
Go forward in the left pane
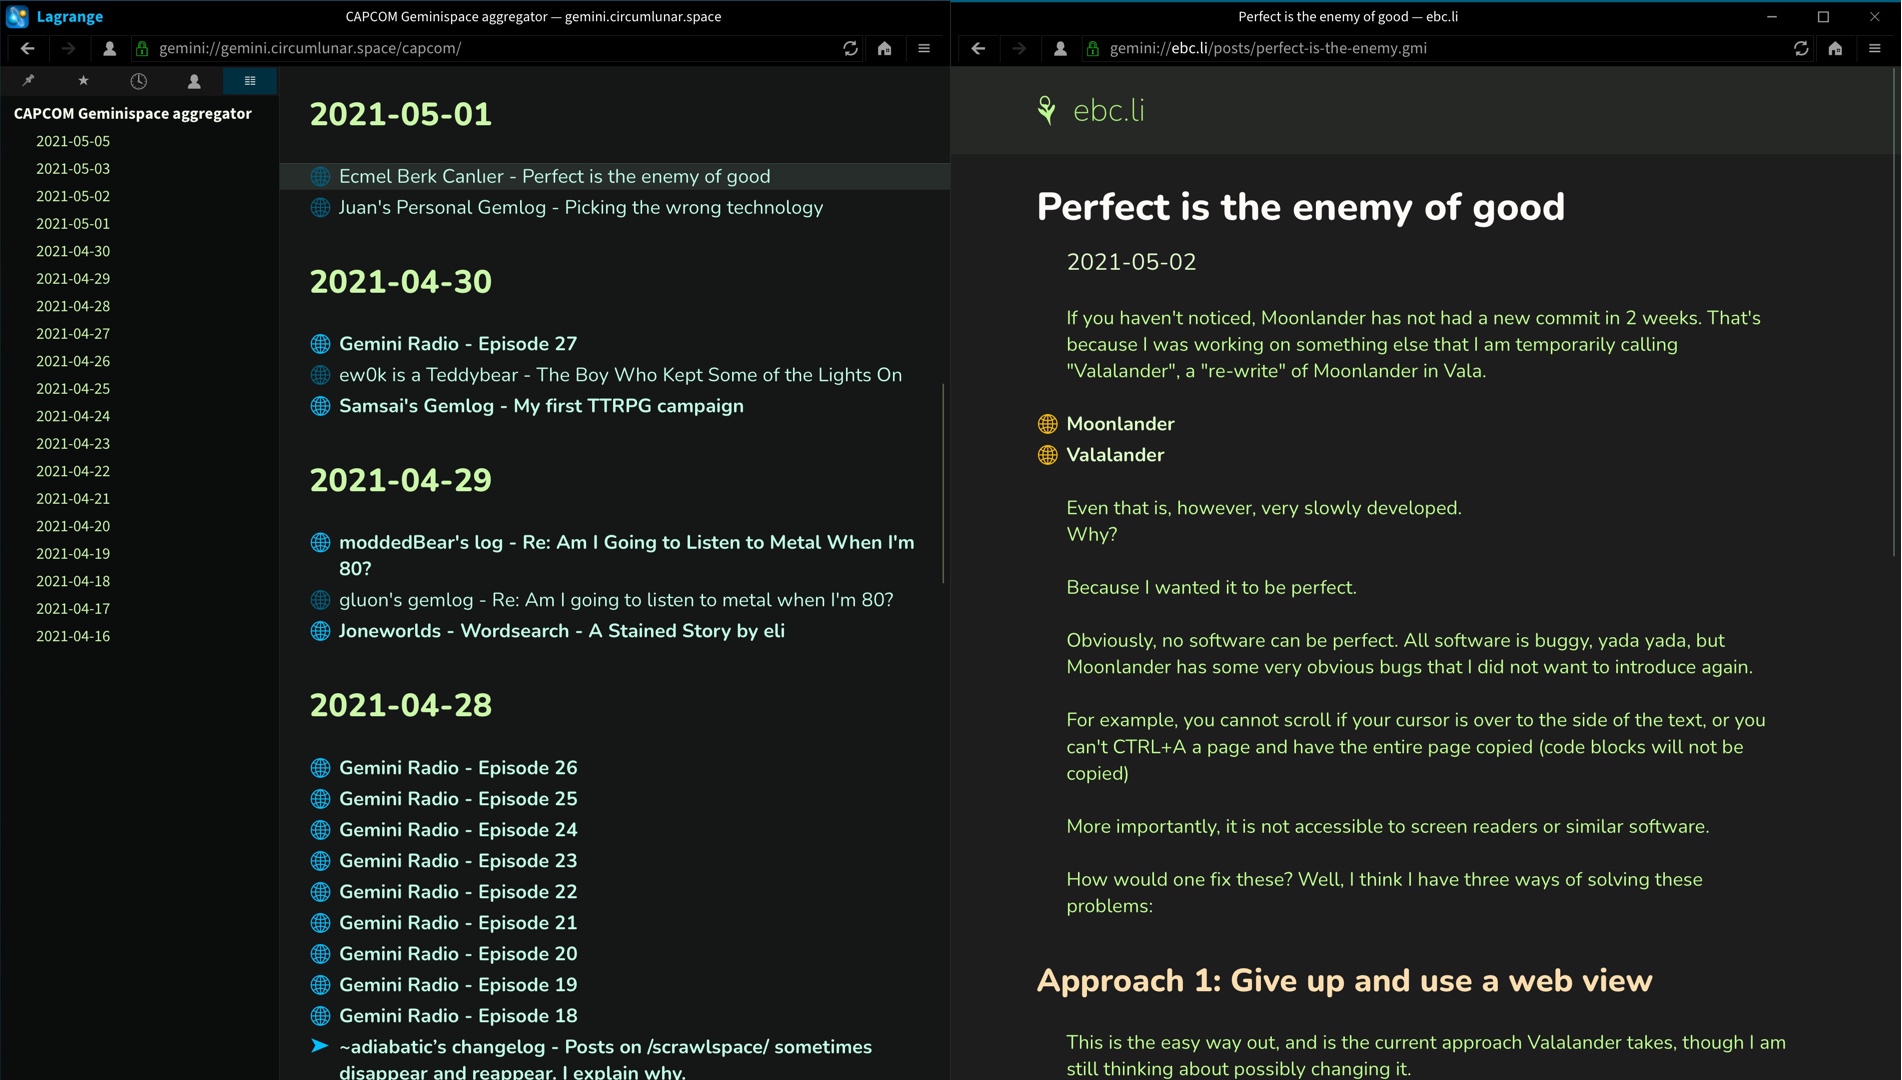[x=68, y=48]
